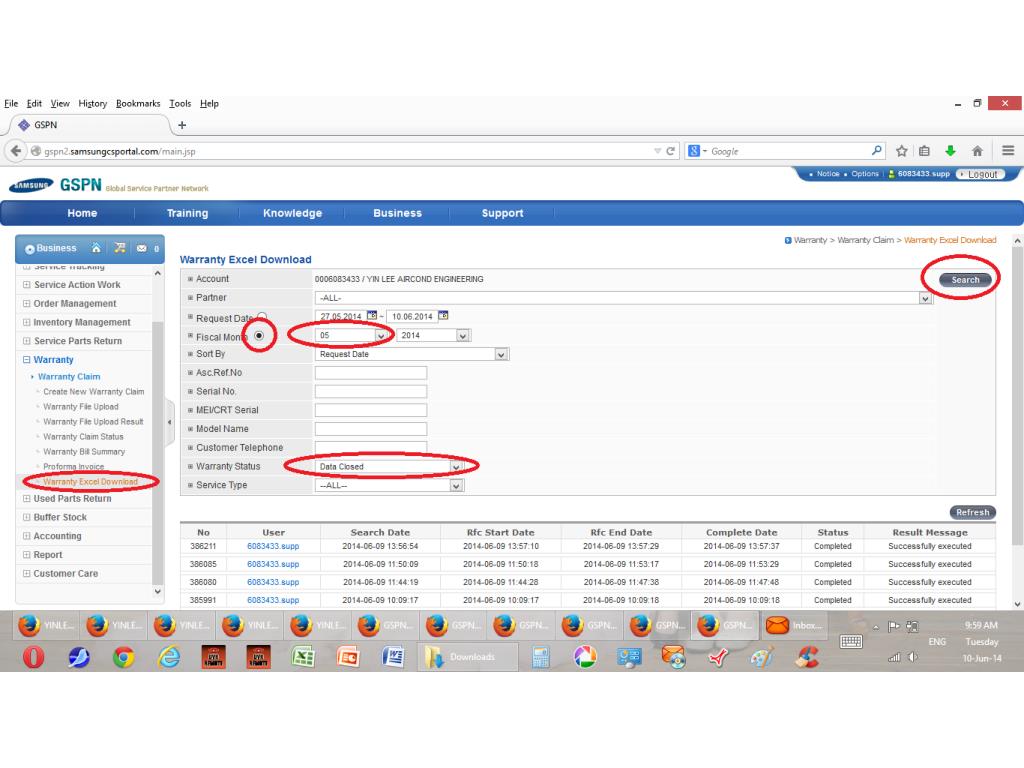Open the mail envelope icon in the Business panel

(141, 248)
